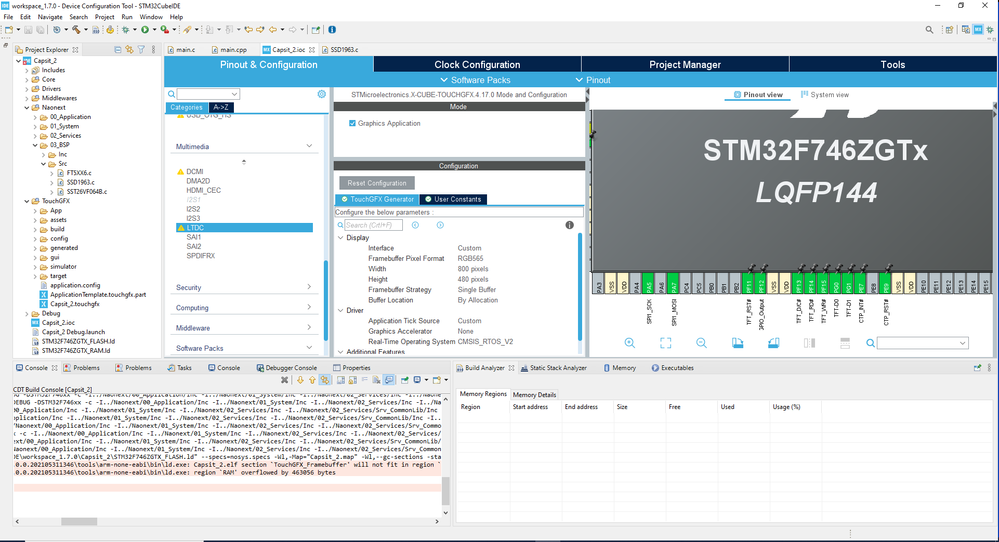999x542 pixels.
Task: Open the Clock Configuration tab
Action: point(477,64)
